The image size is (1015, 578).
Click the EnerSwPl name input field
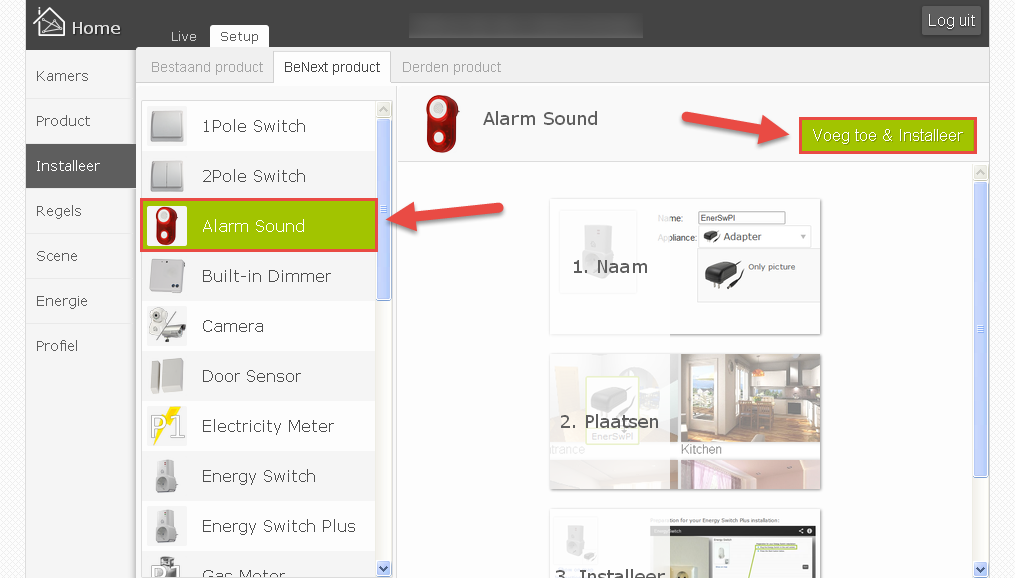coord(741,218)
